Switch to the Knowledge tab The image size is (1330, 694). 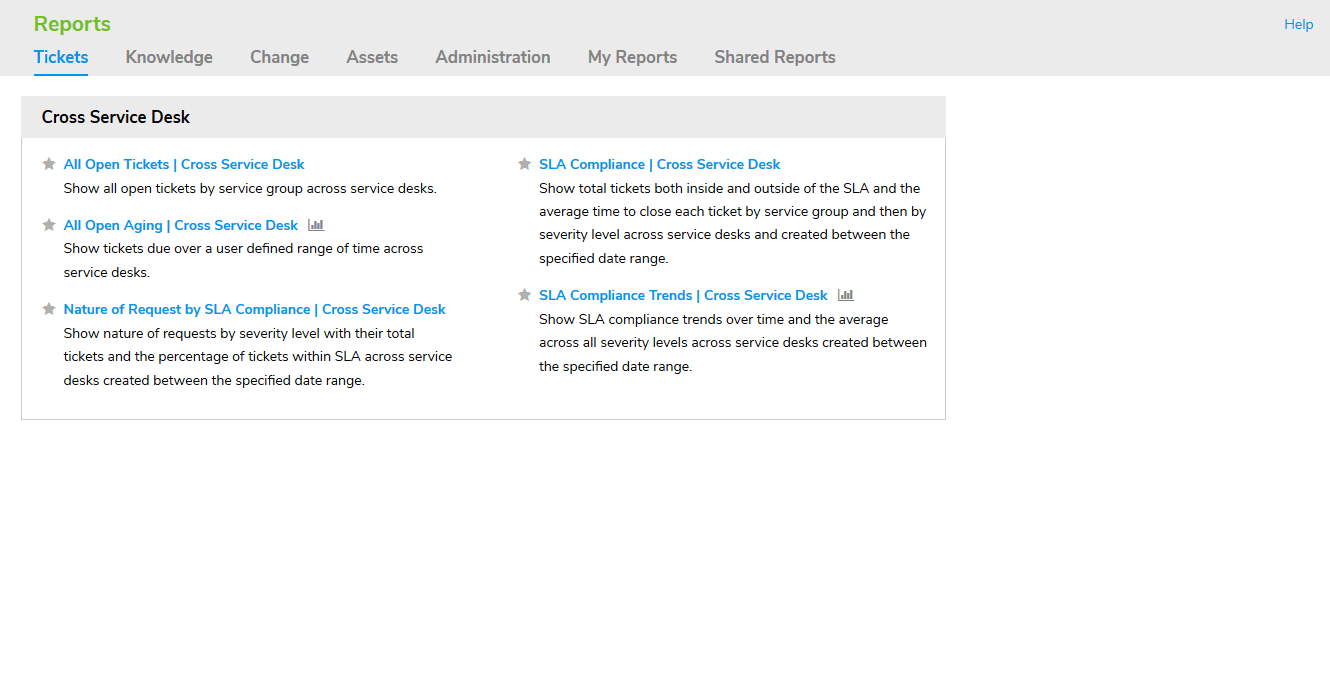tap(169, 57)
